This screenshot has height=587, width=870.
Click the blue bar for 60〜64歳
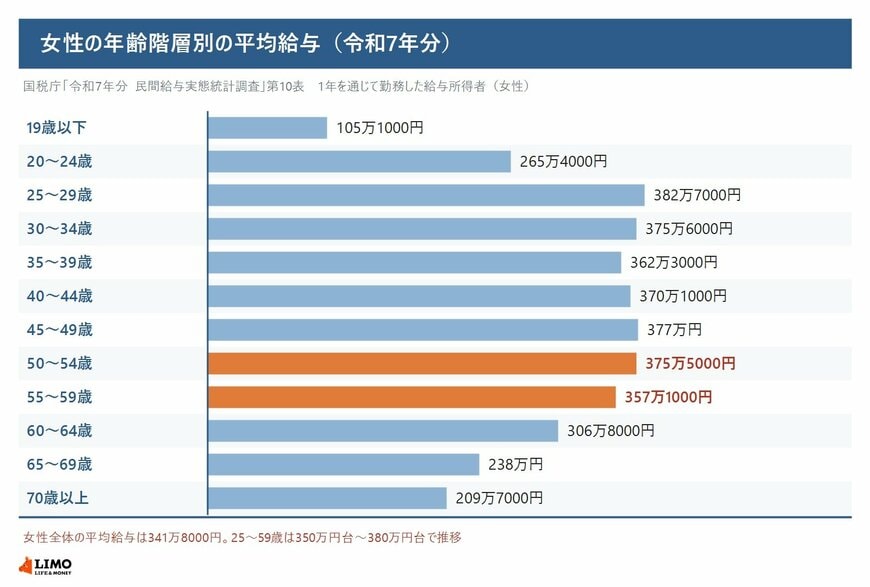(x=383, y=431)
